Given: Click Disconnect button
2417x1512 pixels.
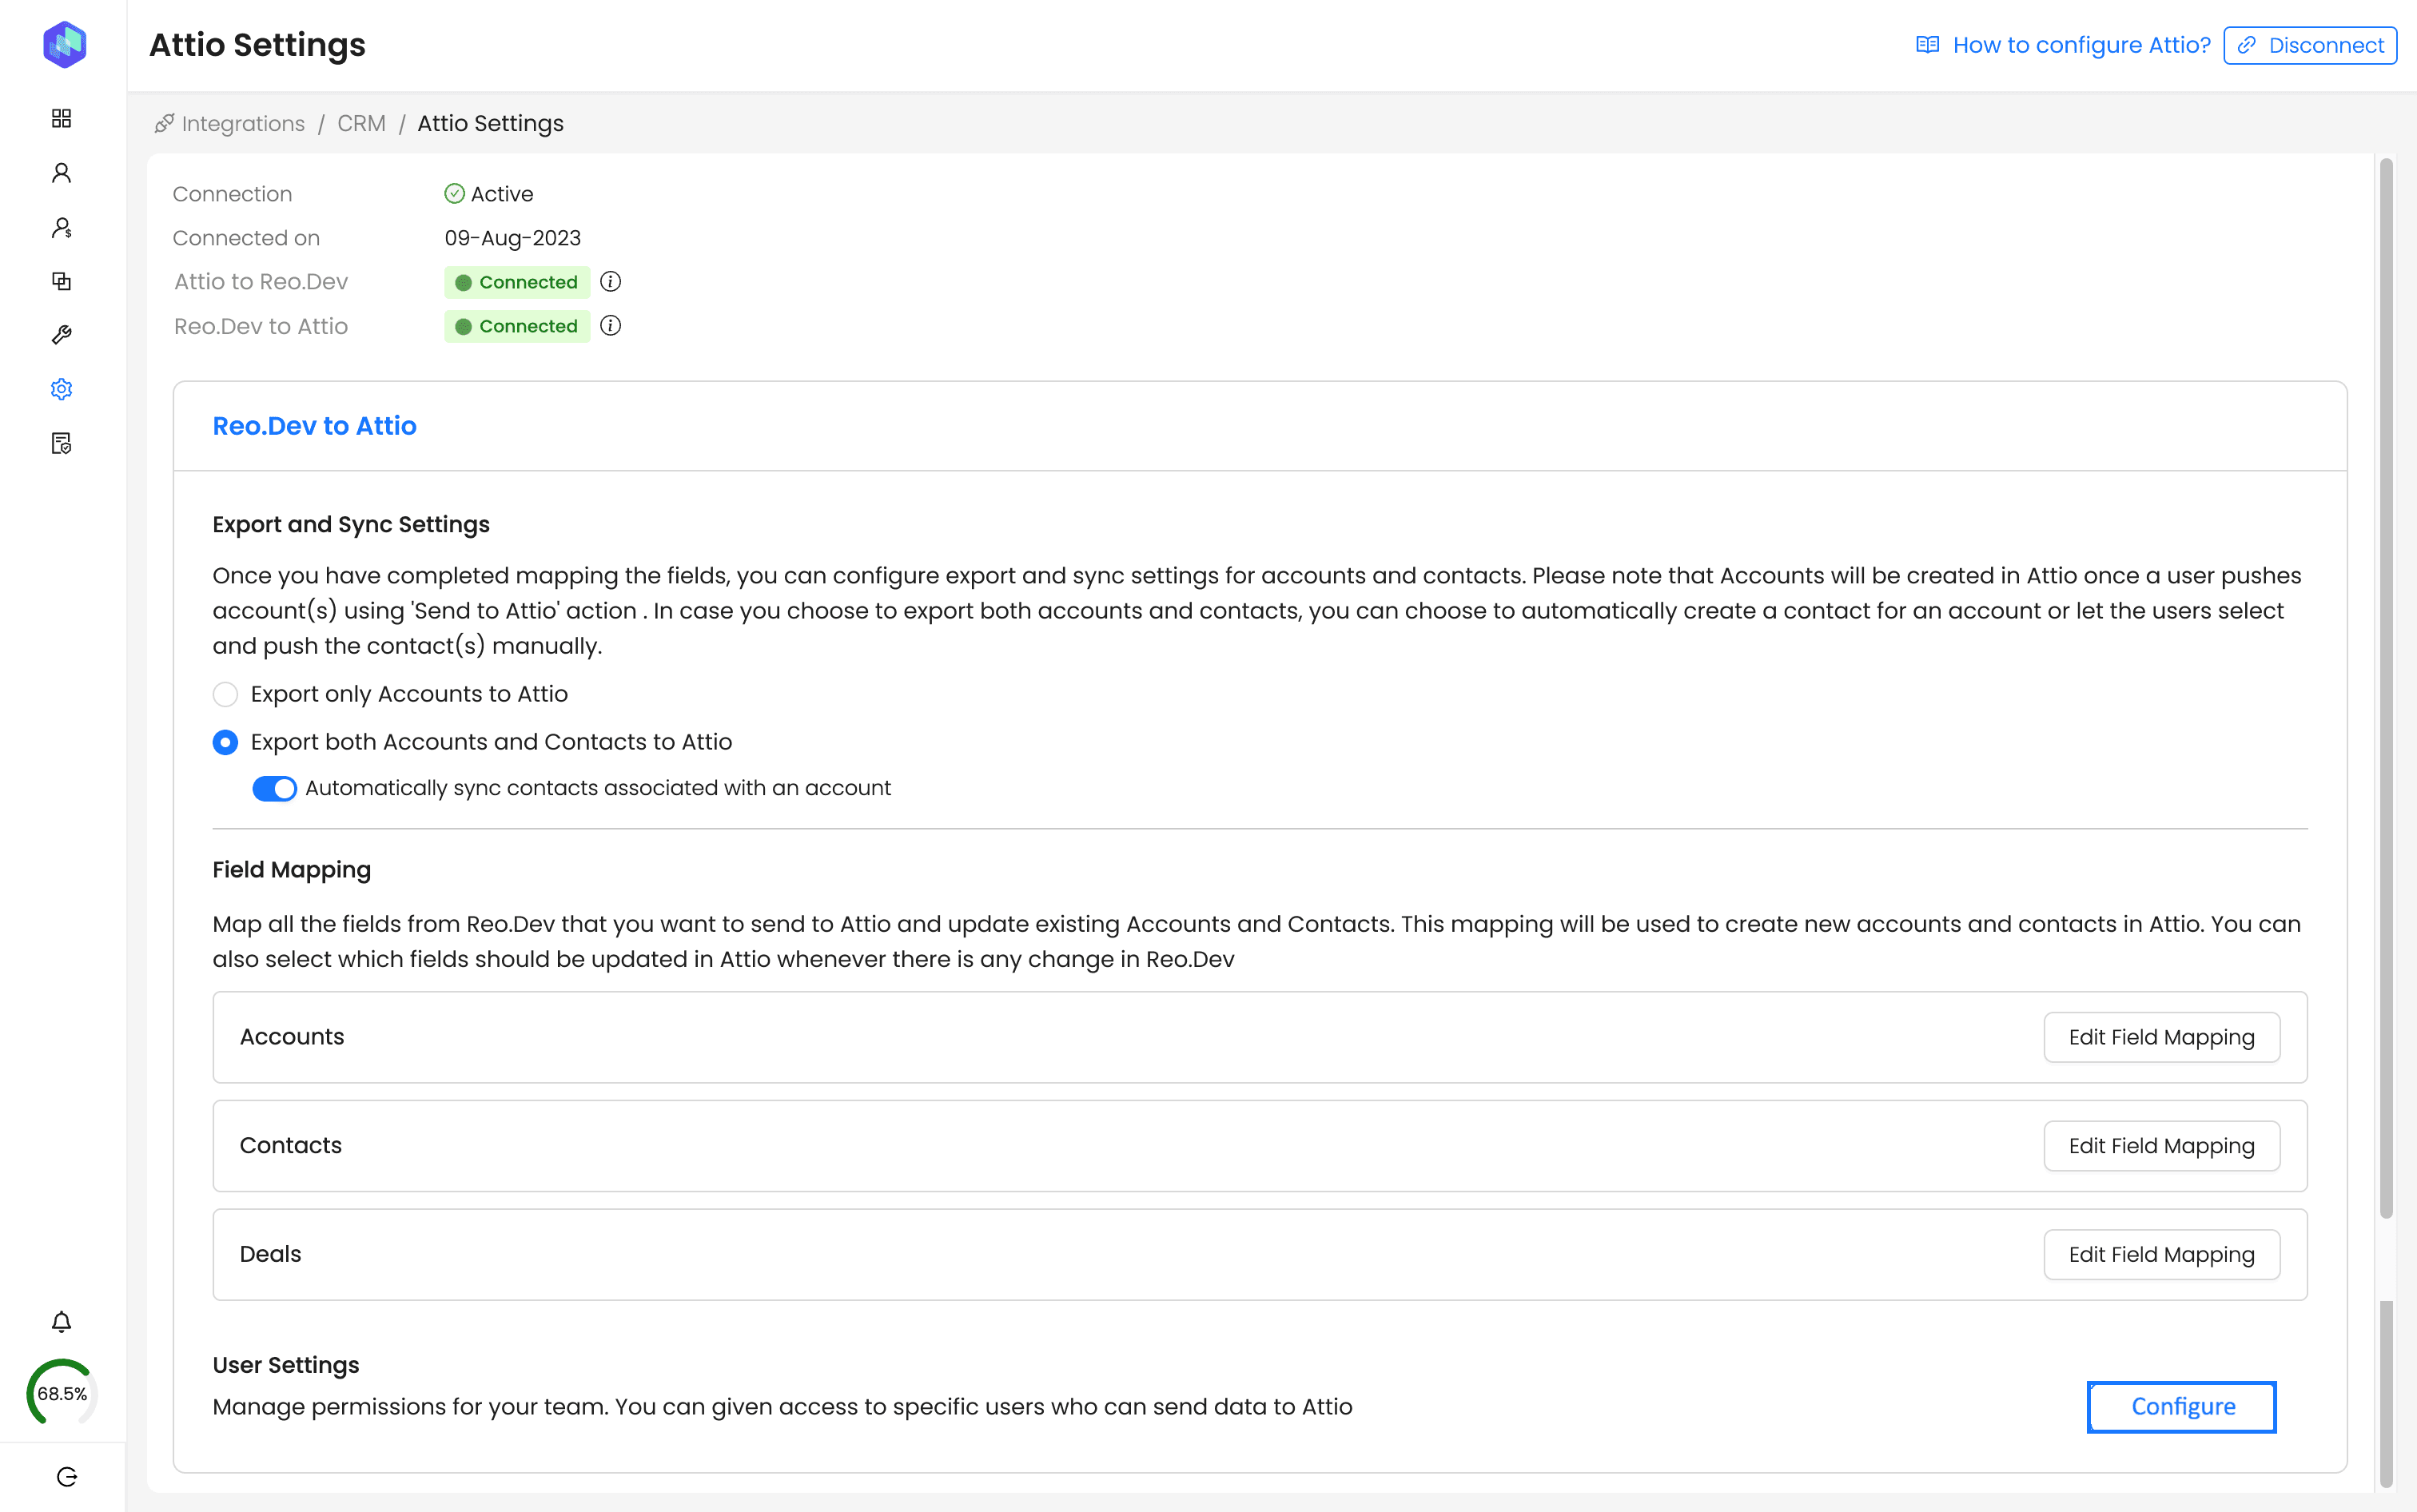Looking at the screenshot, I should tap(2309, 45).
